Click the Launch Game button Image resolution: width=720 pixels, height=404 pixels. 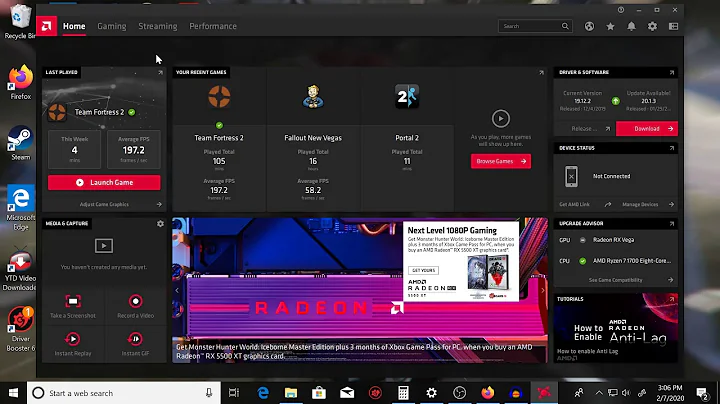click(x=104, y=183)
